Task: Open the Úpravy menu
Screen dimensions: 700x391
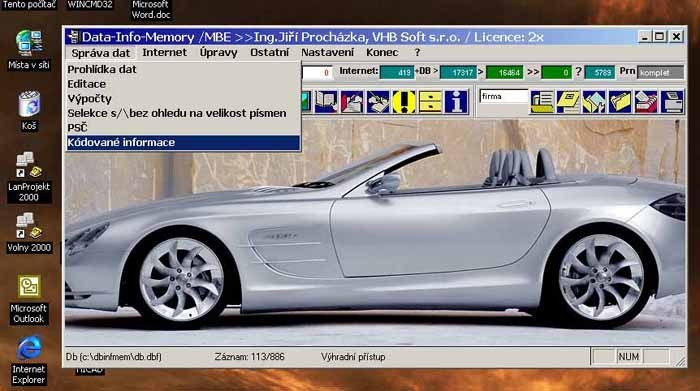Action: point(218,53)
